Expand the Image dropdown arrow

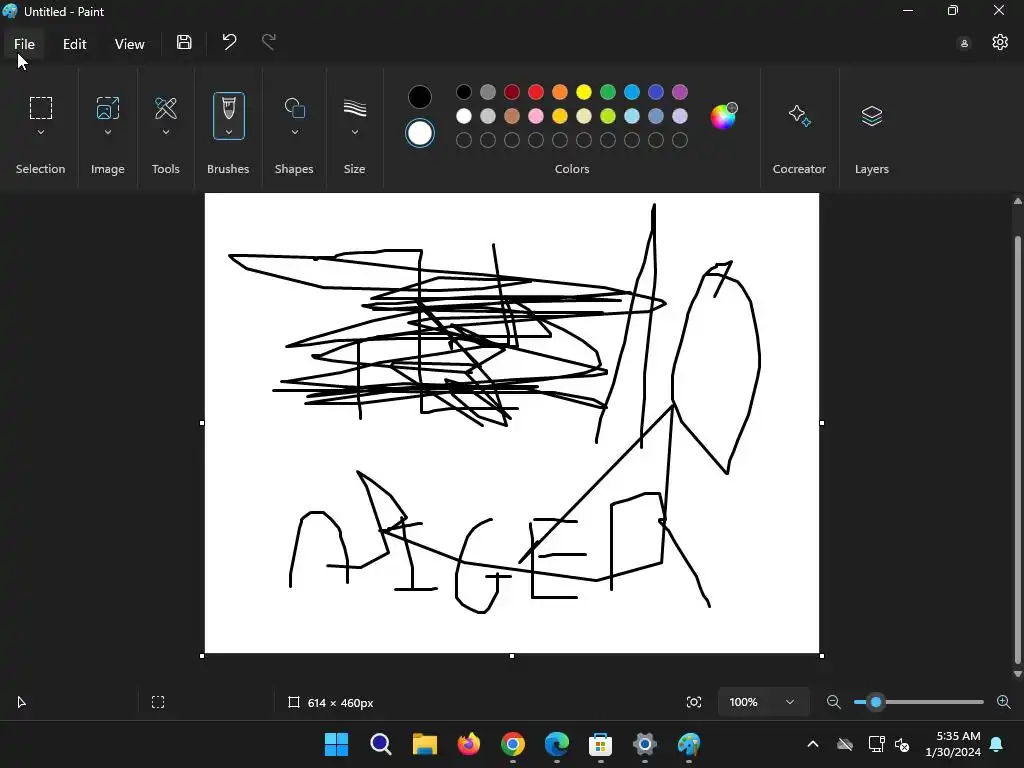click(x=108, y=132)
